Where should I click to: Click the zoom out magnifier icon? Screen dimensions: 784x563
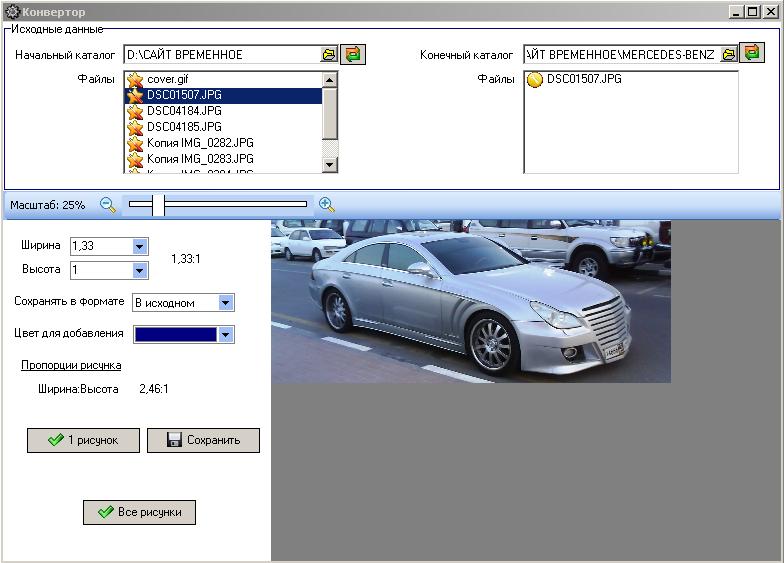coord(108,204)
